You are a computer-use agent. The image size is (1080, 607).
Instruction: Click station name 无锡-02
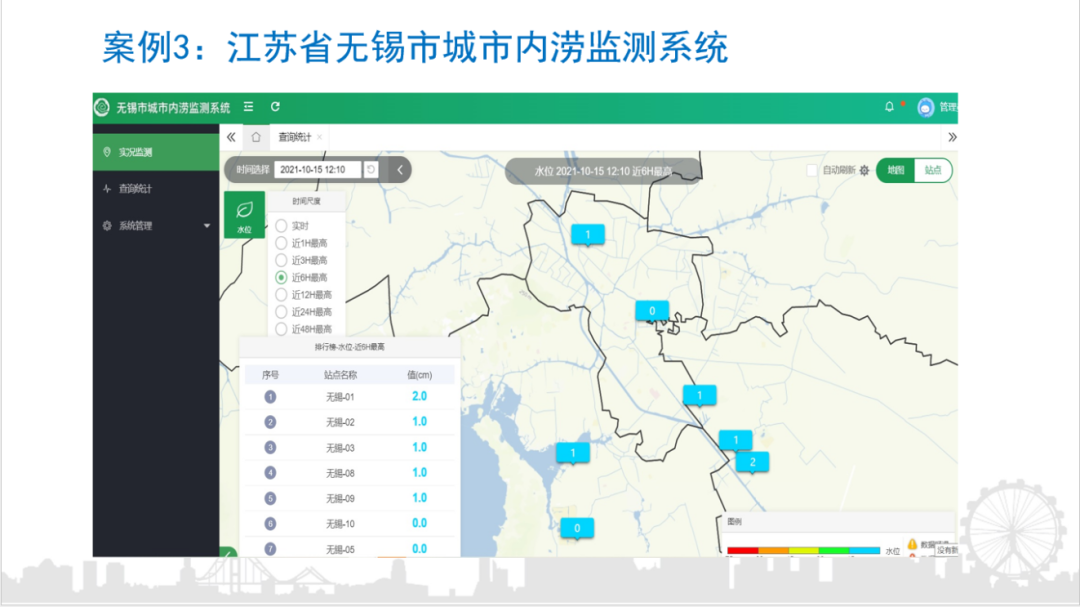click(340, 422)
